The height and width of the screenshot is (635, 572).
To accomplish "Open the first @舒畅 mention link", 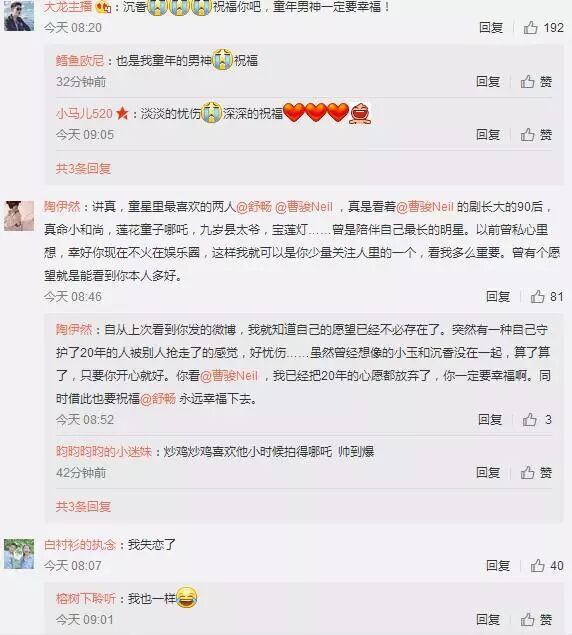I will pos(253,207).
